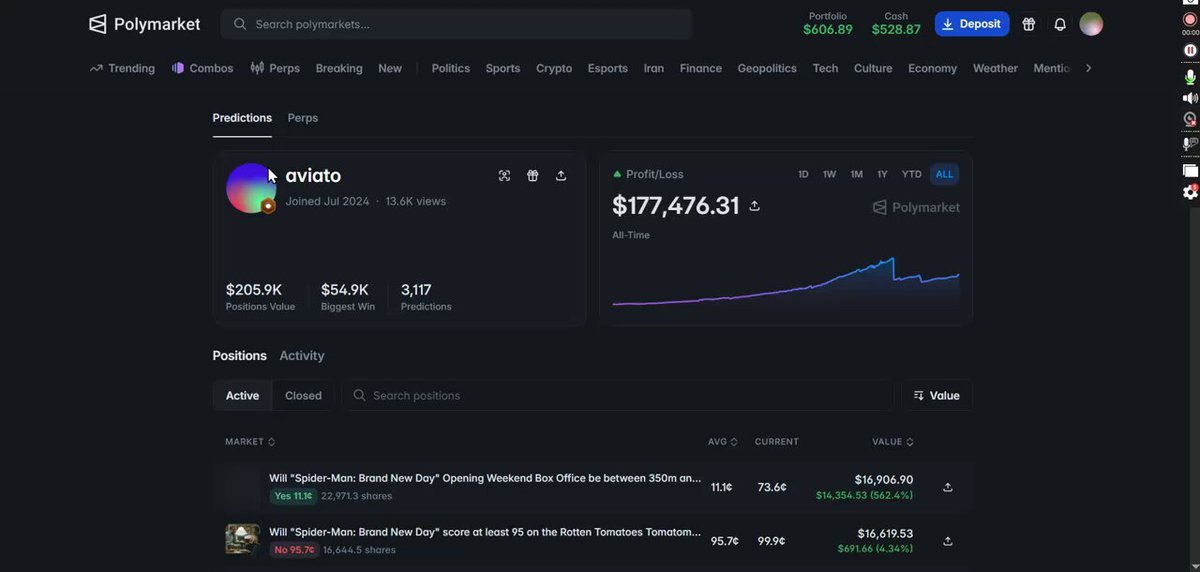This screenshot has width=1200, height=572.
Task: Focus the Search polymarkets field
Action: pyautogui.click(x=456, y=24)
